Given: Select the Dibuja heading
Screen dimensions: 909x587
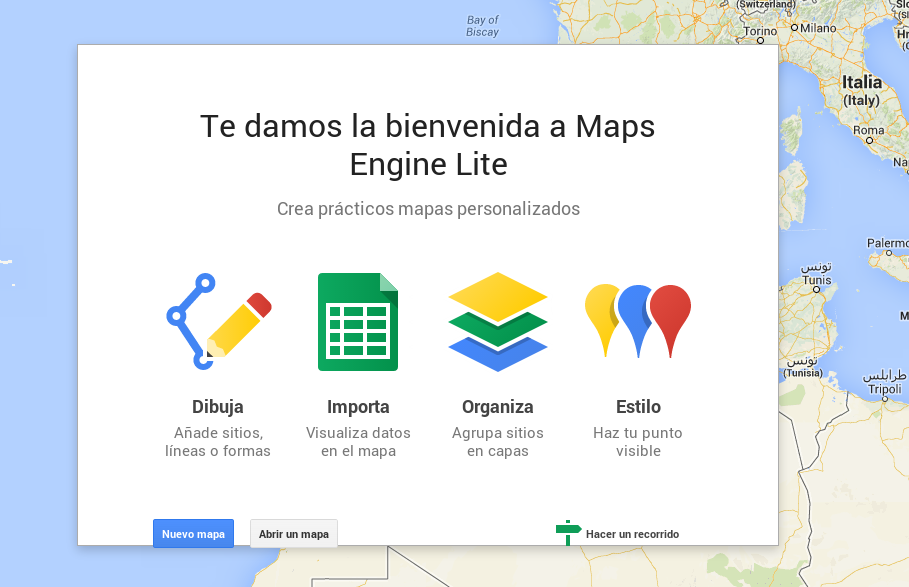Looking at the screenshot, I should click(x=218, y=407).
